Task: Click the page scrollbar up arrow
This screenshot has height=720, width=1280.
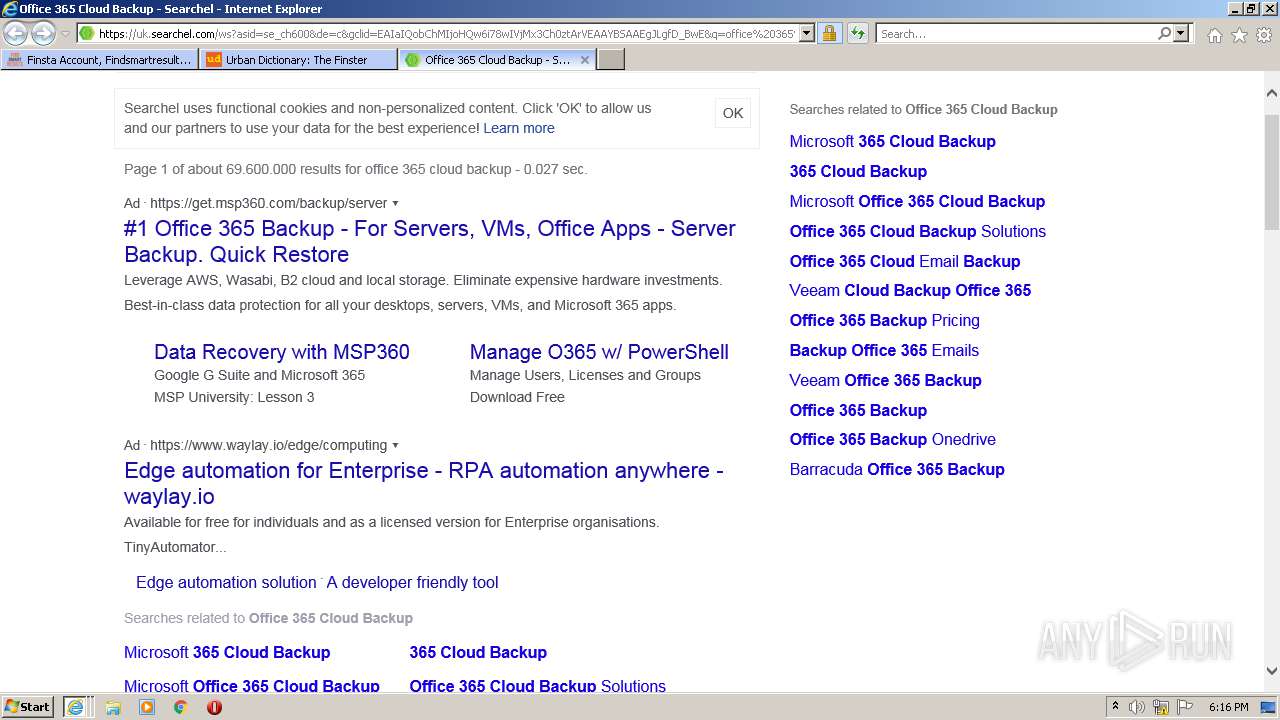Action: tap(1272, 93)
